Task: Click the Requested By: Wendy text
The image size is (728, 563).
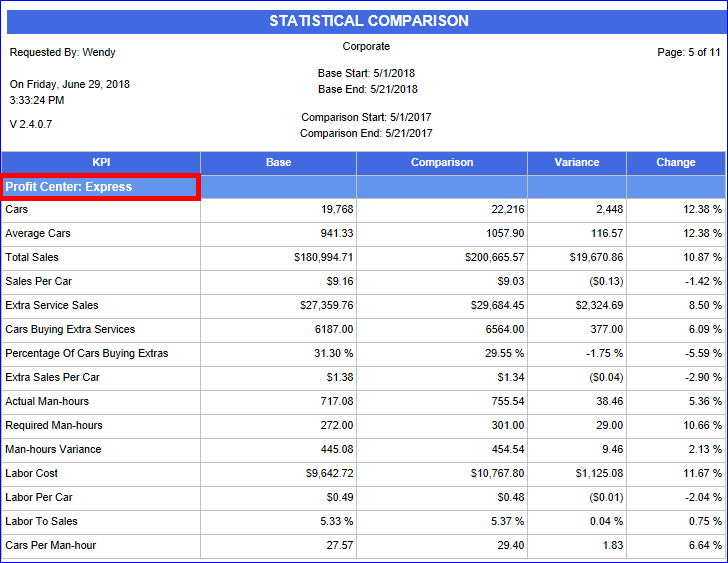Action: (62, 52)
